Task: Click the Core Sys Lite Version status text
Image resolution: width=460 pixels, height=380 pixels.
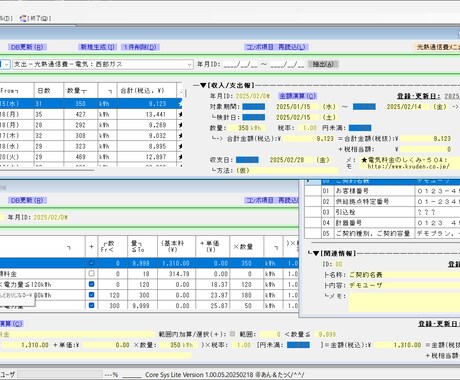Action: pyautogui.click(x=225, y=375)
